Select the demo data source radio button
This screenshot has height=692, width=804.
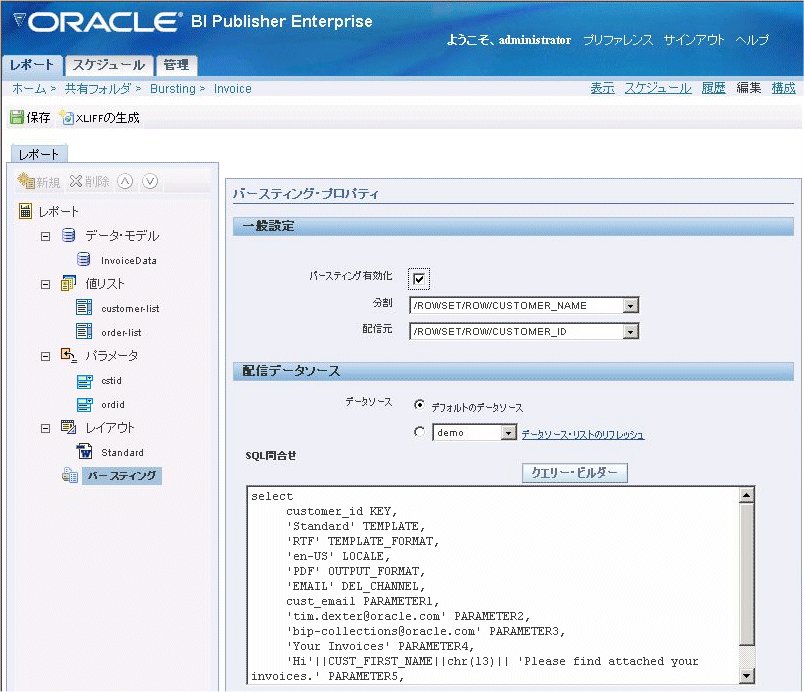coord(419,432)
